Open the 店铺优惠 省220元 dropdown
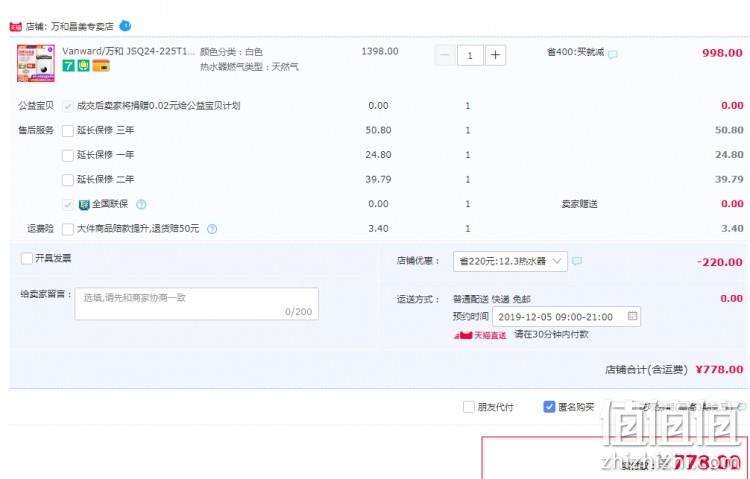 coord(510,261)
